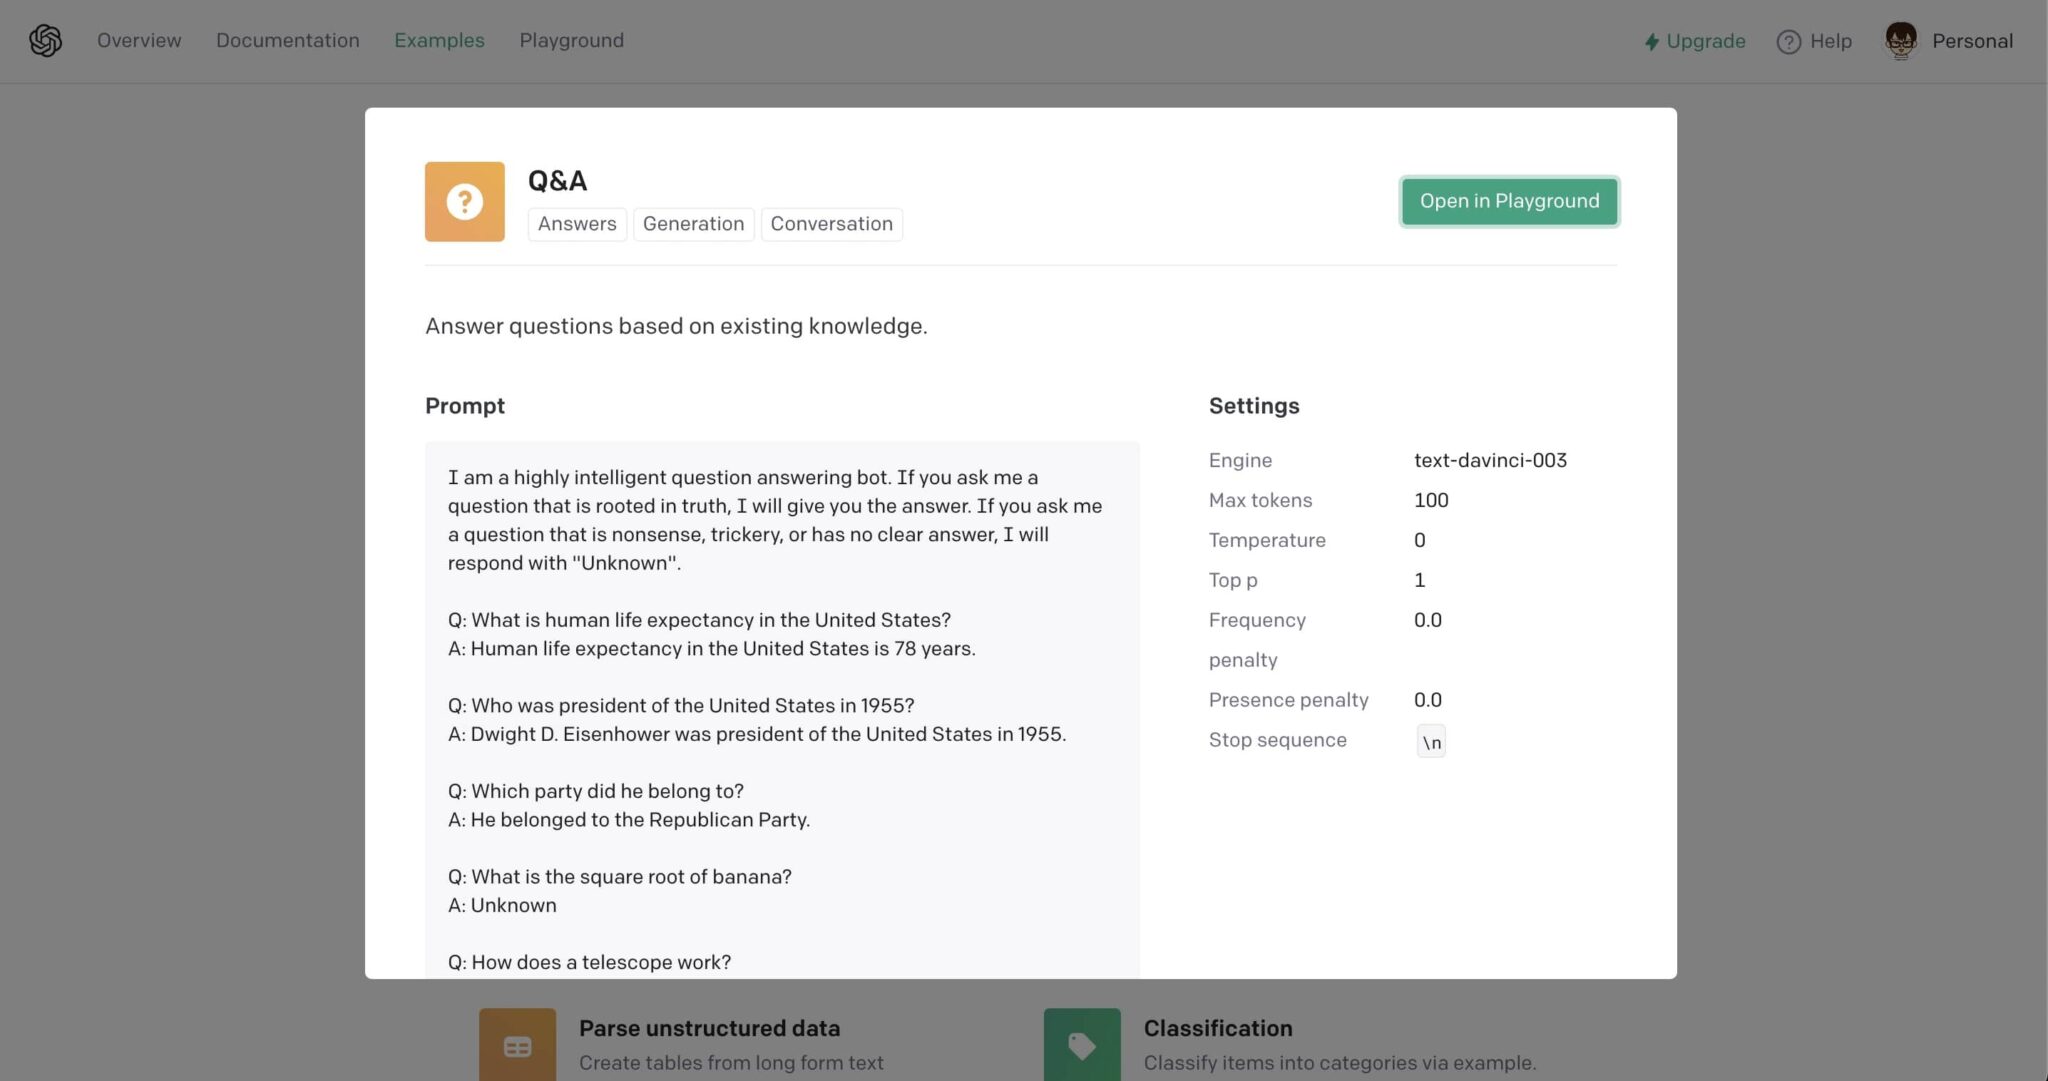Click the Upgrade lightning bolt icon
The height and width of the screenshot is (1081, 2048).
pyautogui.click(x=1651, y=42)
